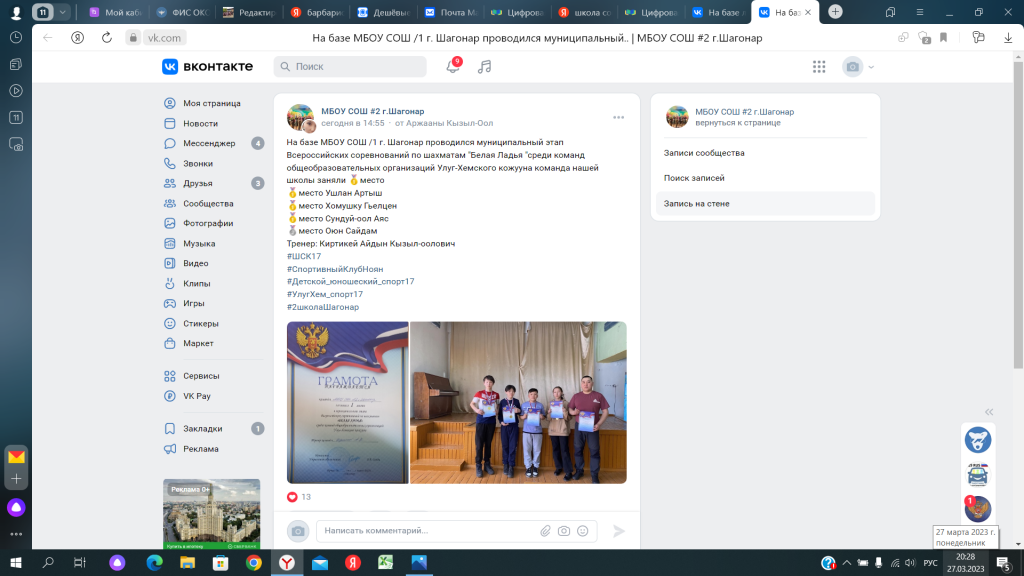Open VK notifications bell icon
This screenshot has height=576, width=1024.
(x=452, y=67)
